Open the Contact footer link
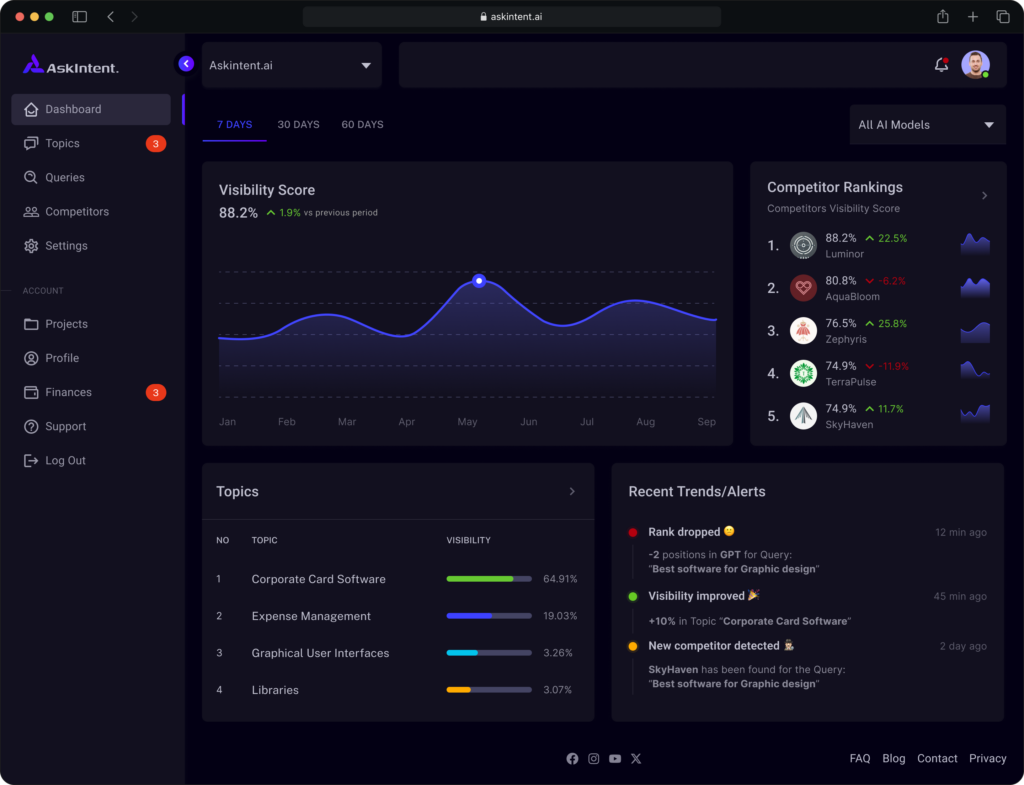1024x785 pixels. [937, 758]
